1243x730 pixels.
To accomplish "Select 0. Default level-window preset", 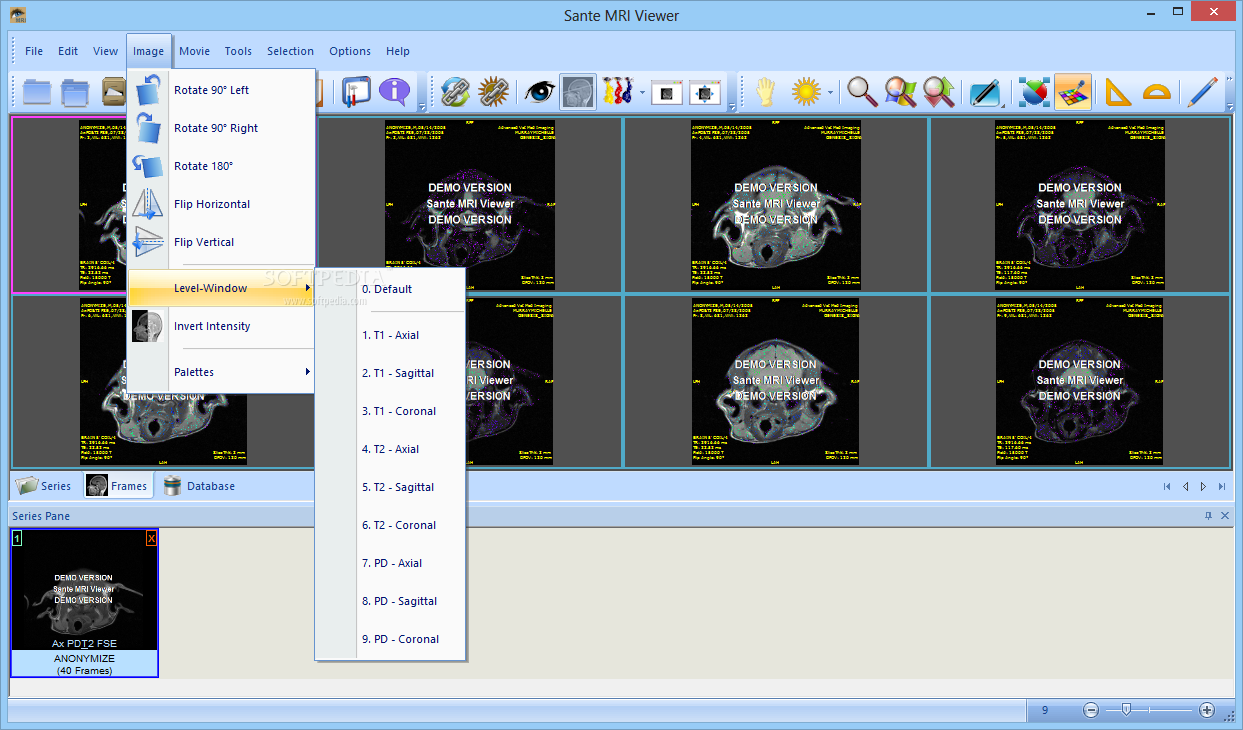I will pyautogui.click(x=391, y=289).
